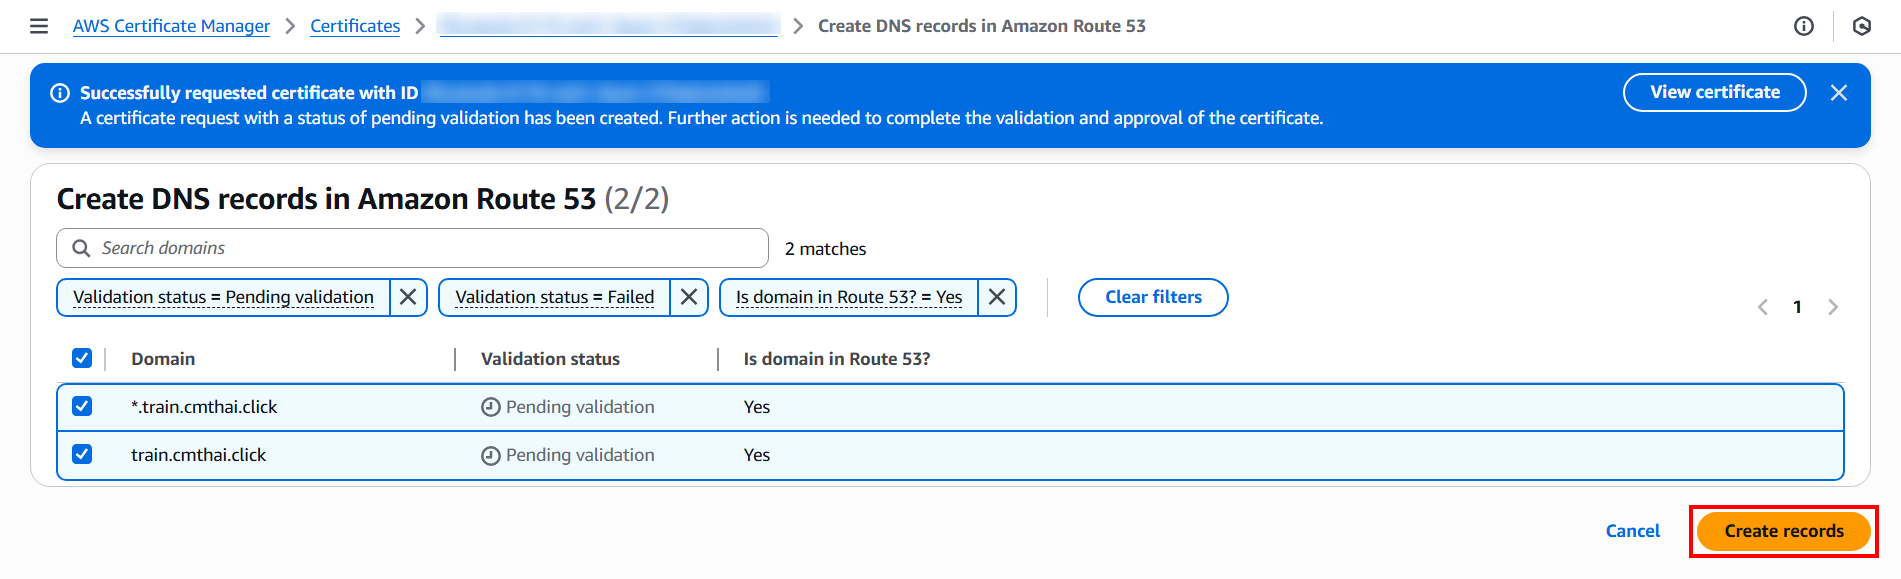
Task: Click the Domain column header
Action: (163, 359)
